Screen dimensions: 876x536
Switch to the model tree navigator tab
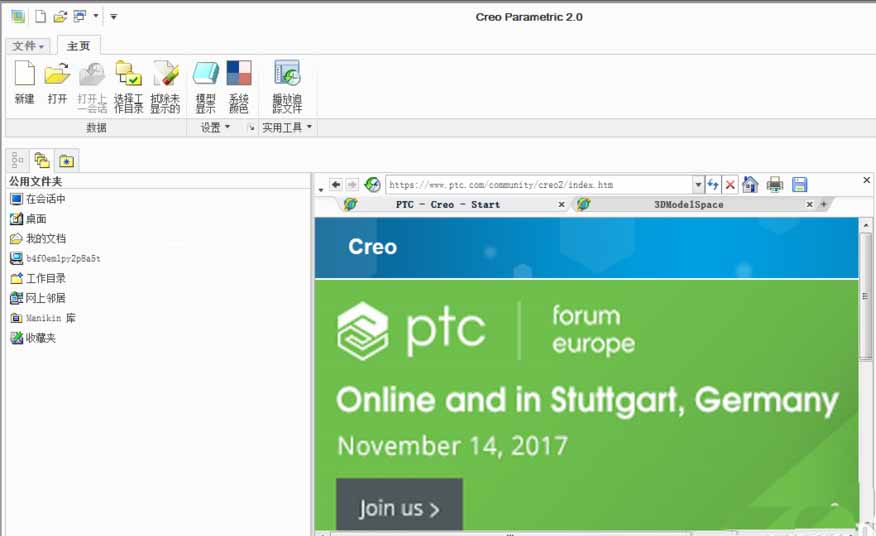(x=17, y=161)
